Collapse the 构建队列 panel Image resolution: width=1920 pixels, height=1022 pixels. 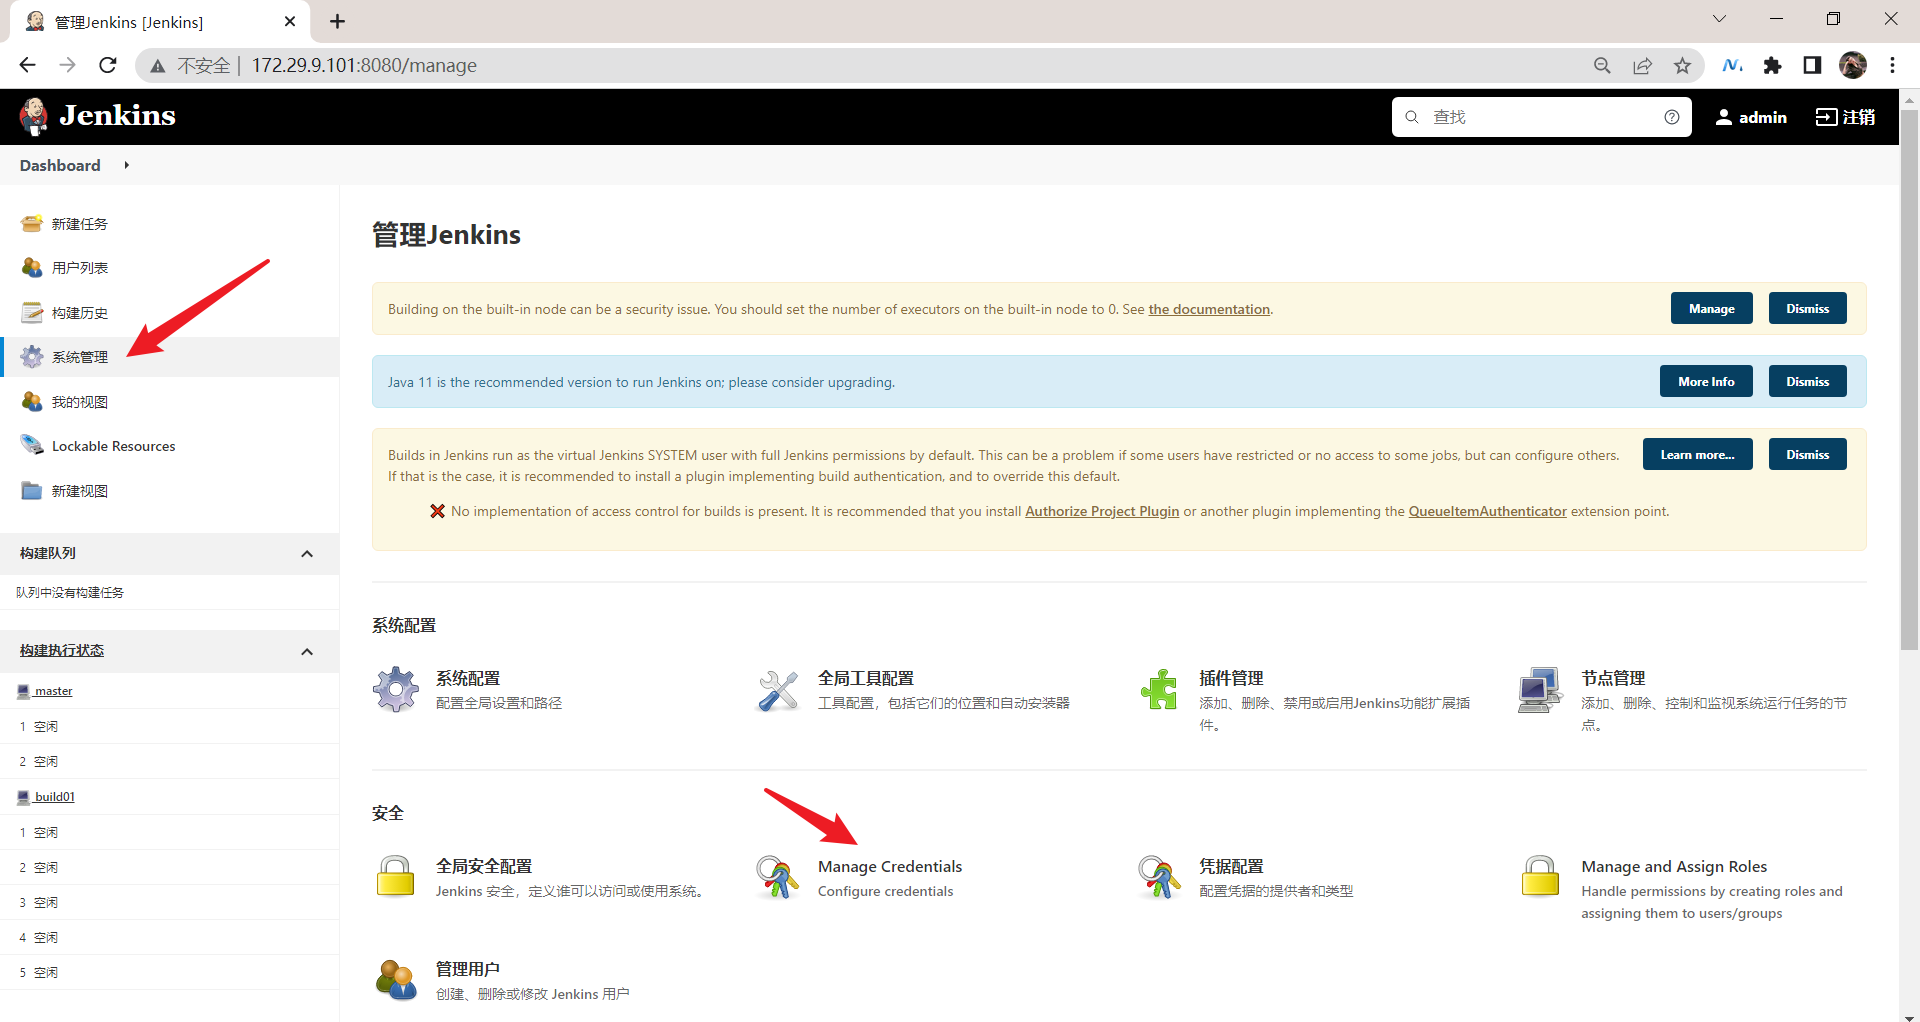[307, 554]
